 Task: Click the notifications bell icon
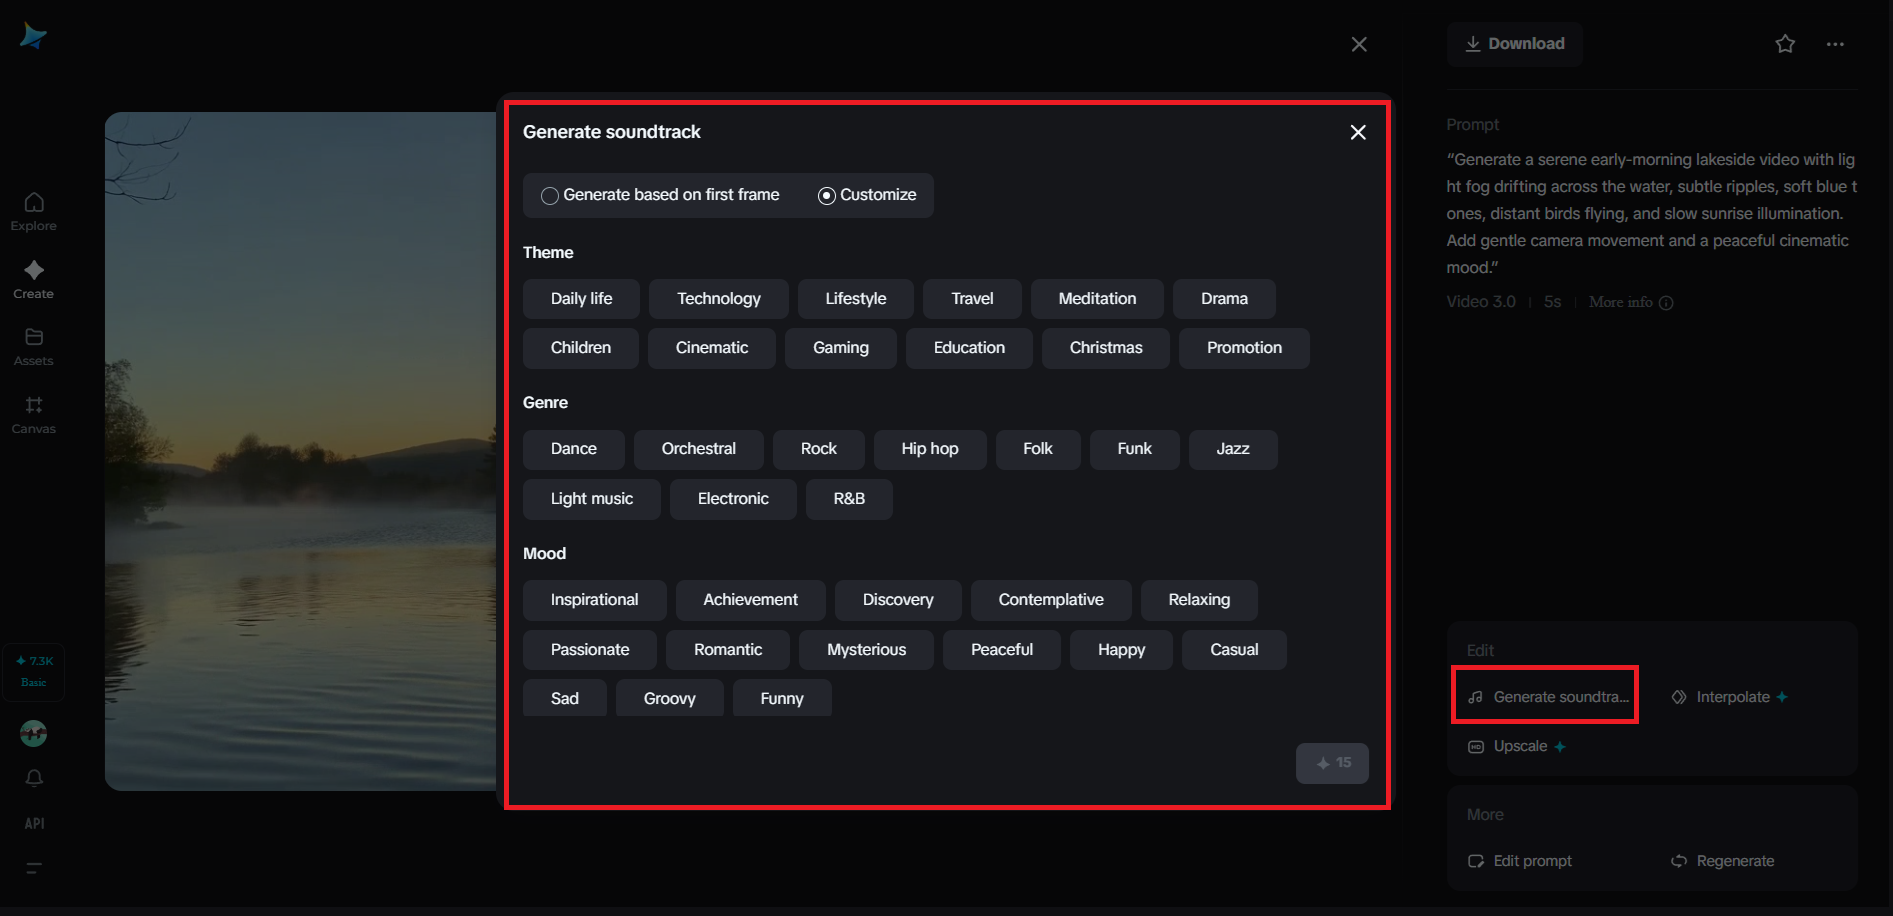pyautogui.click(x=34, y=778)
